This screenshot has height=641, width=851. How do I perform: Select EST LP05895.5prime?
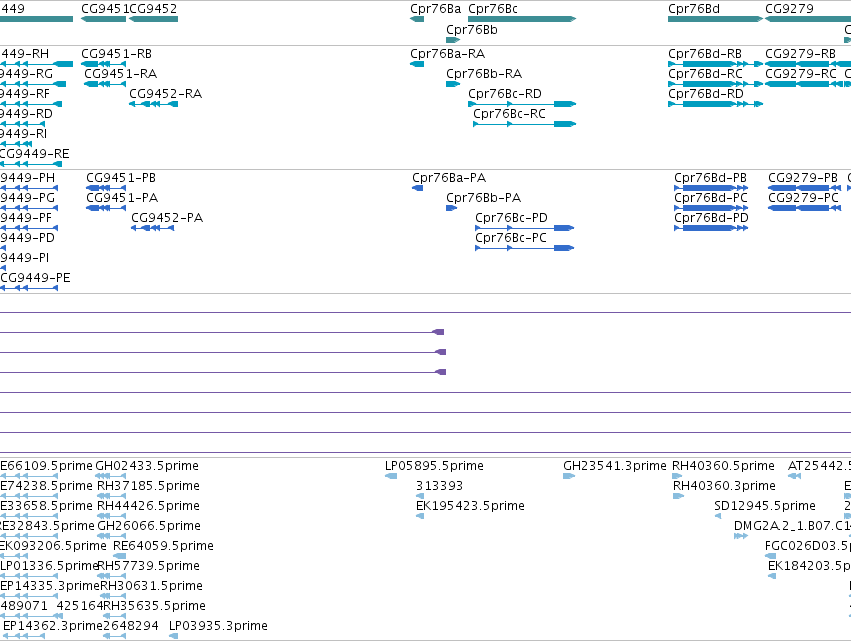(434, 466)
